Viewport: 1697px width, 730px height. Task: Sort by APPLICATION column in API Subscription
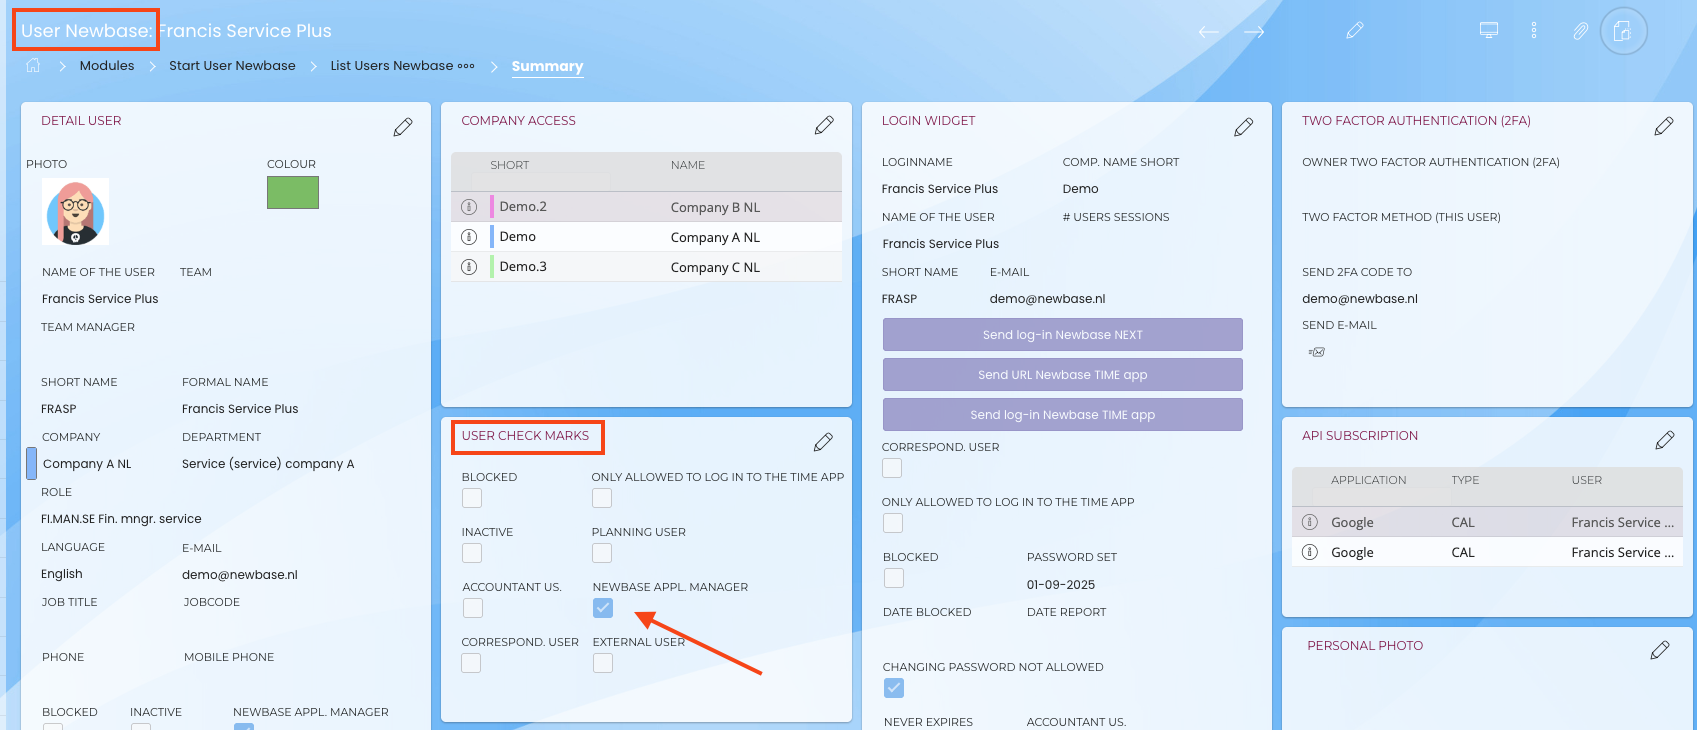point(1368,480)
